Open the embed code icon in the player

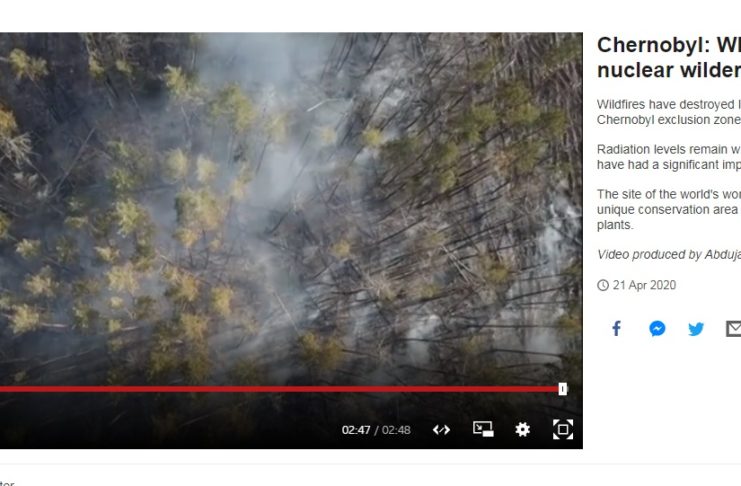441,430
